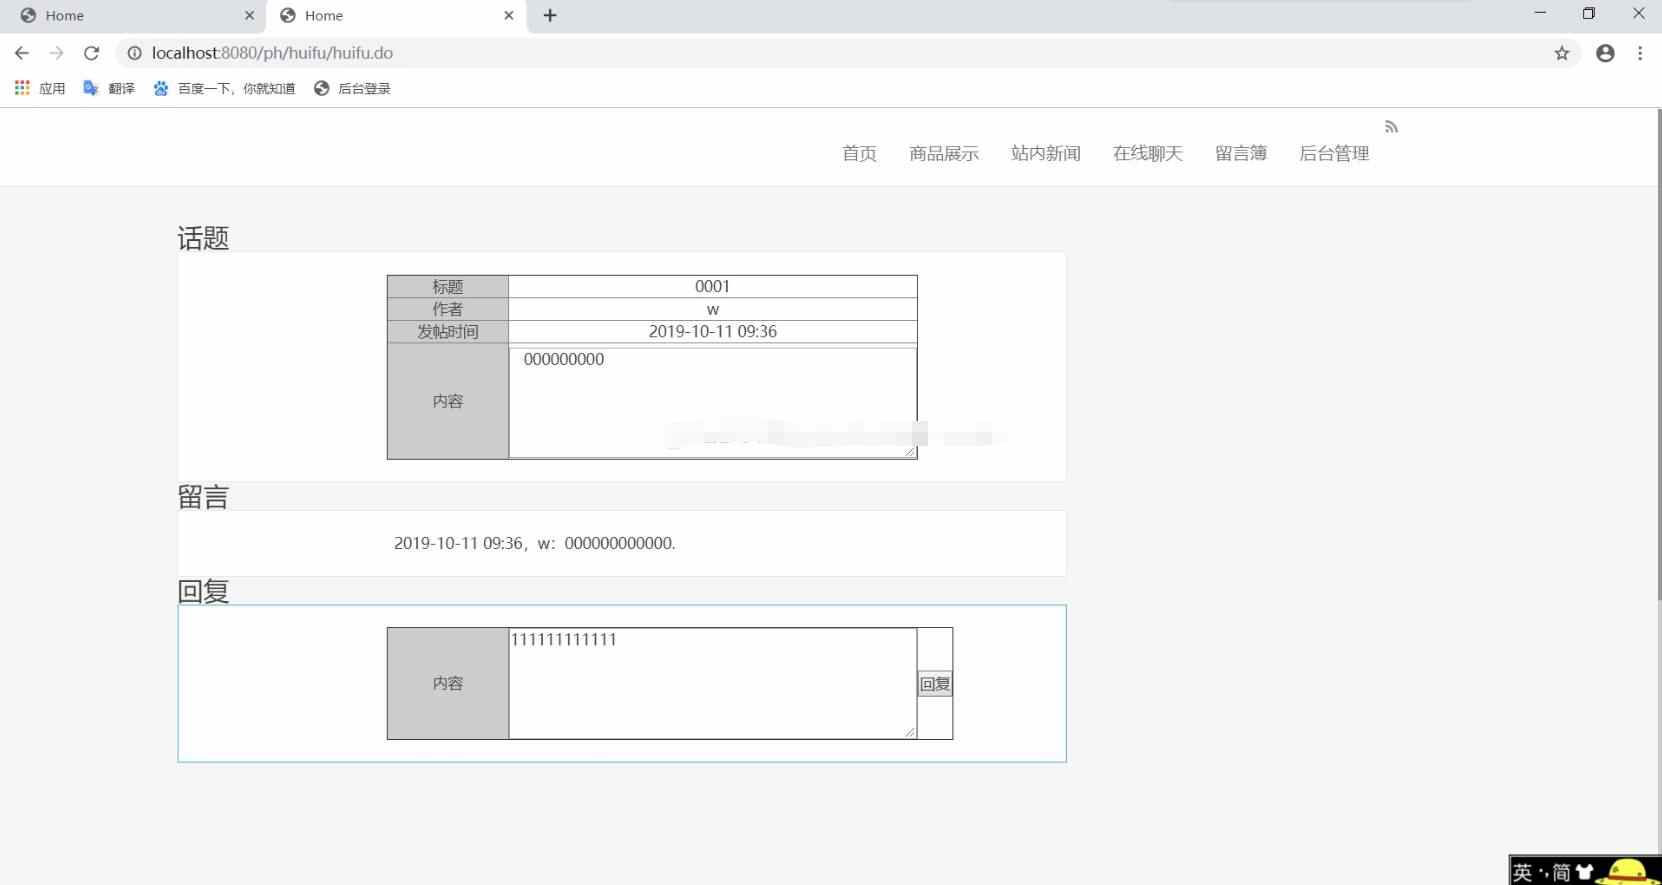Reload the current page
The width and height of the screenshot is (1662, 885).
pos(91,53)
